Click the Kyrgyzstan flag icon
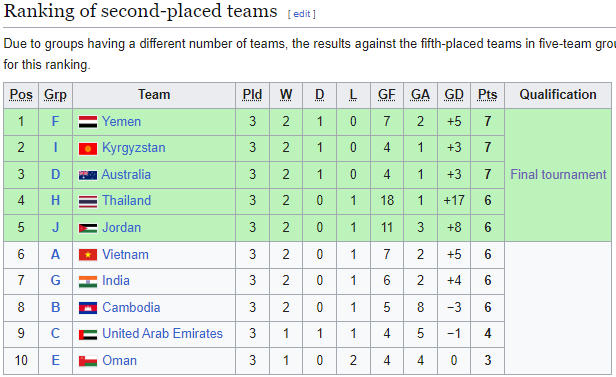The image size is (616, 377). [88, 149]
